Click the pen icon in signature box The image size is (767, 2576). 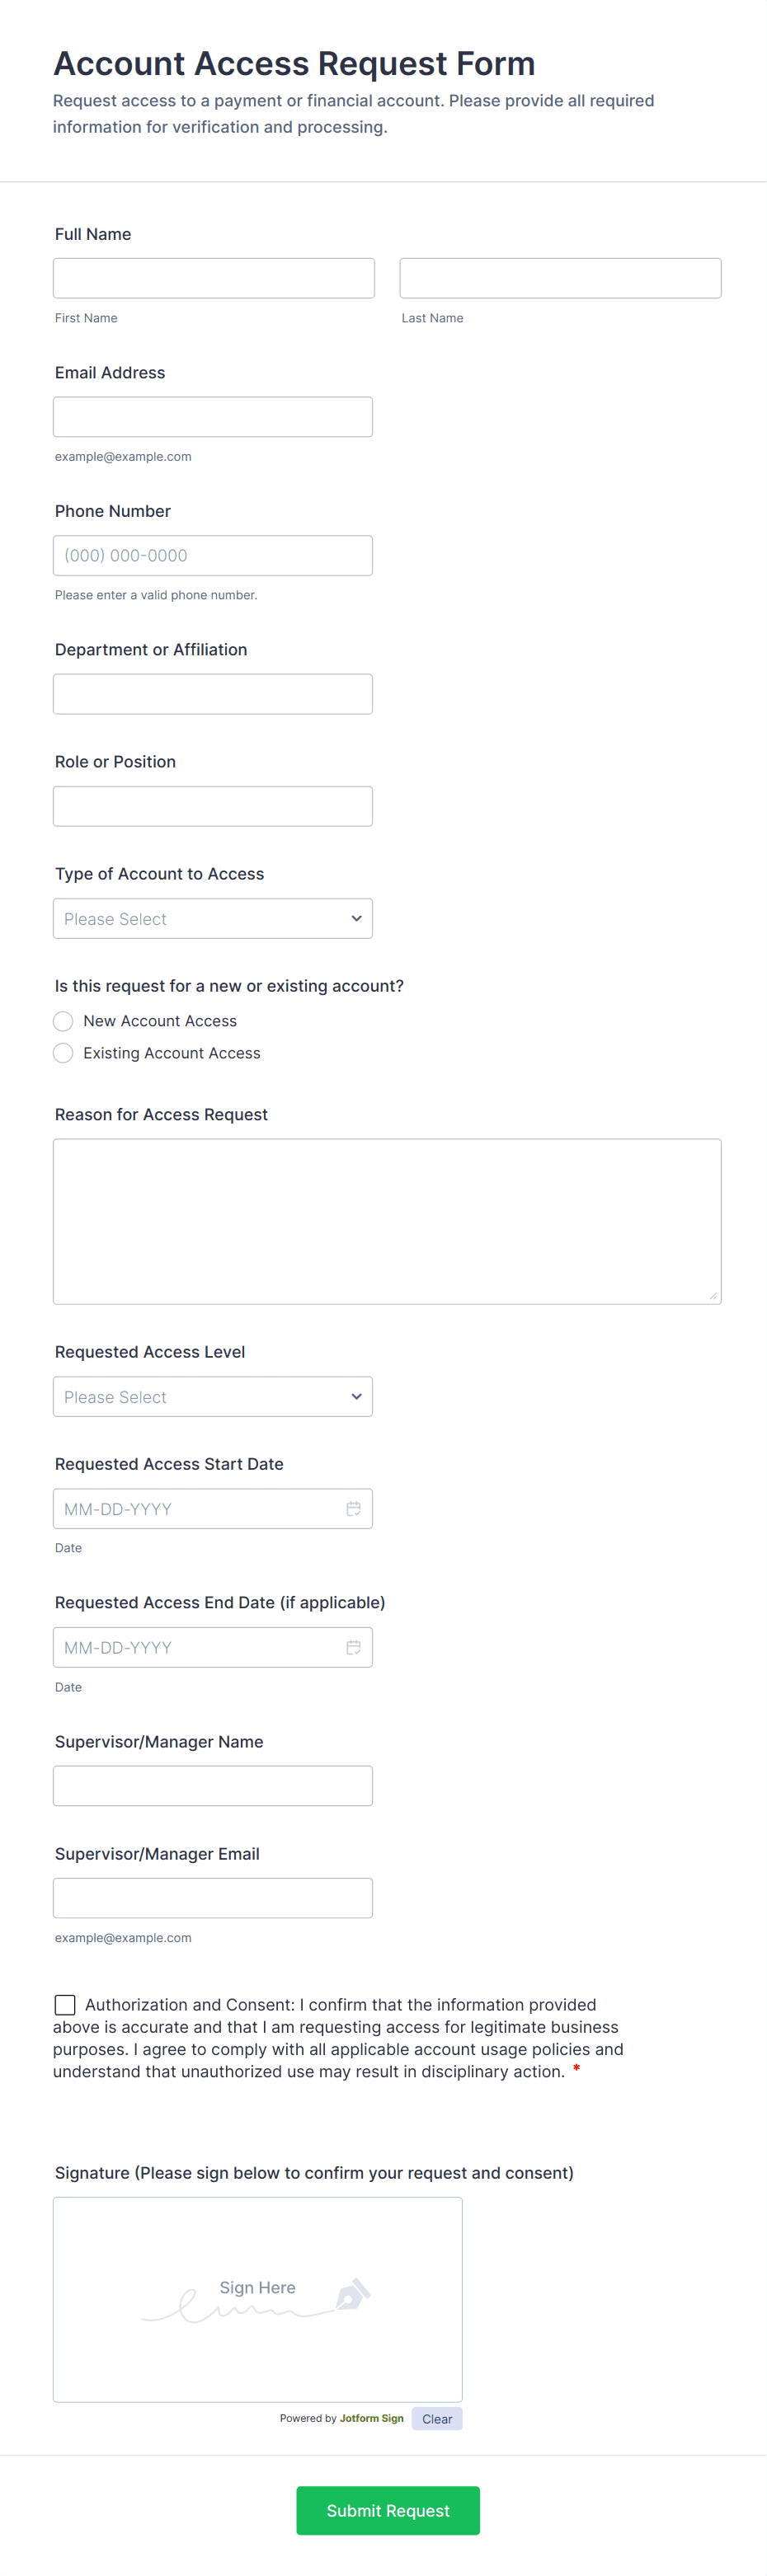tap(352, 2293)
